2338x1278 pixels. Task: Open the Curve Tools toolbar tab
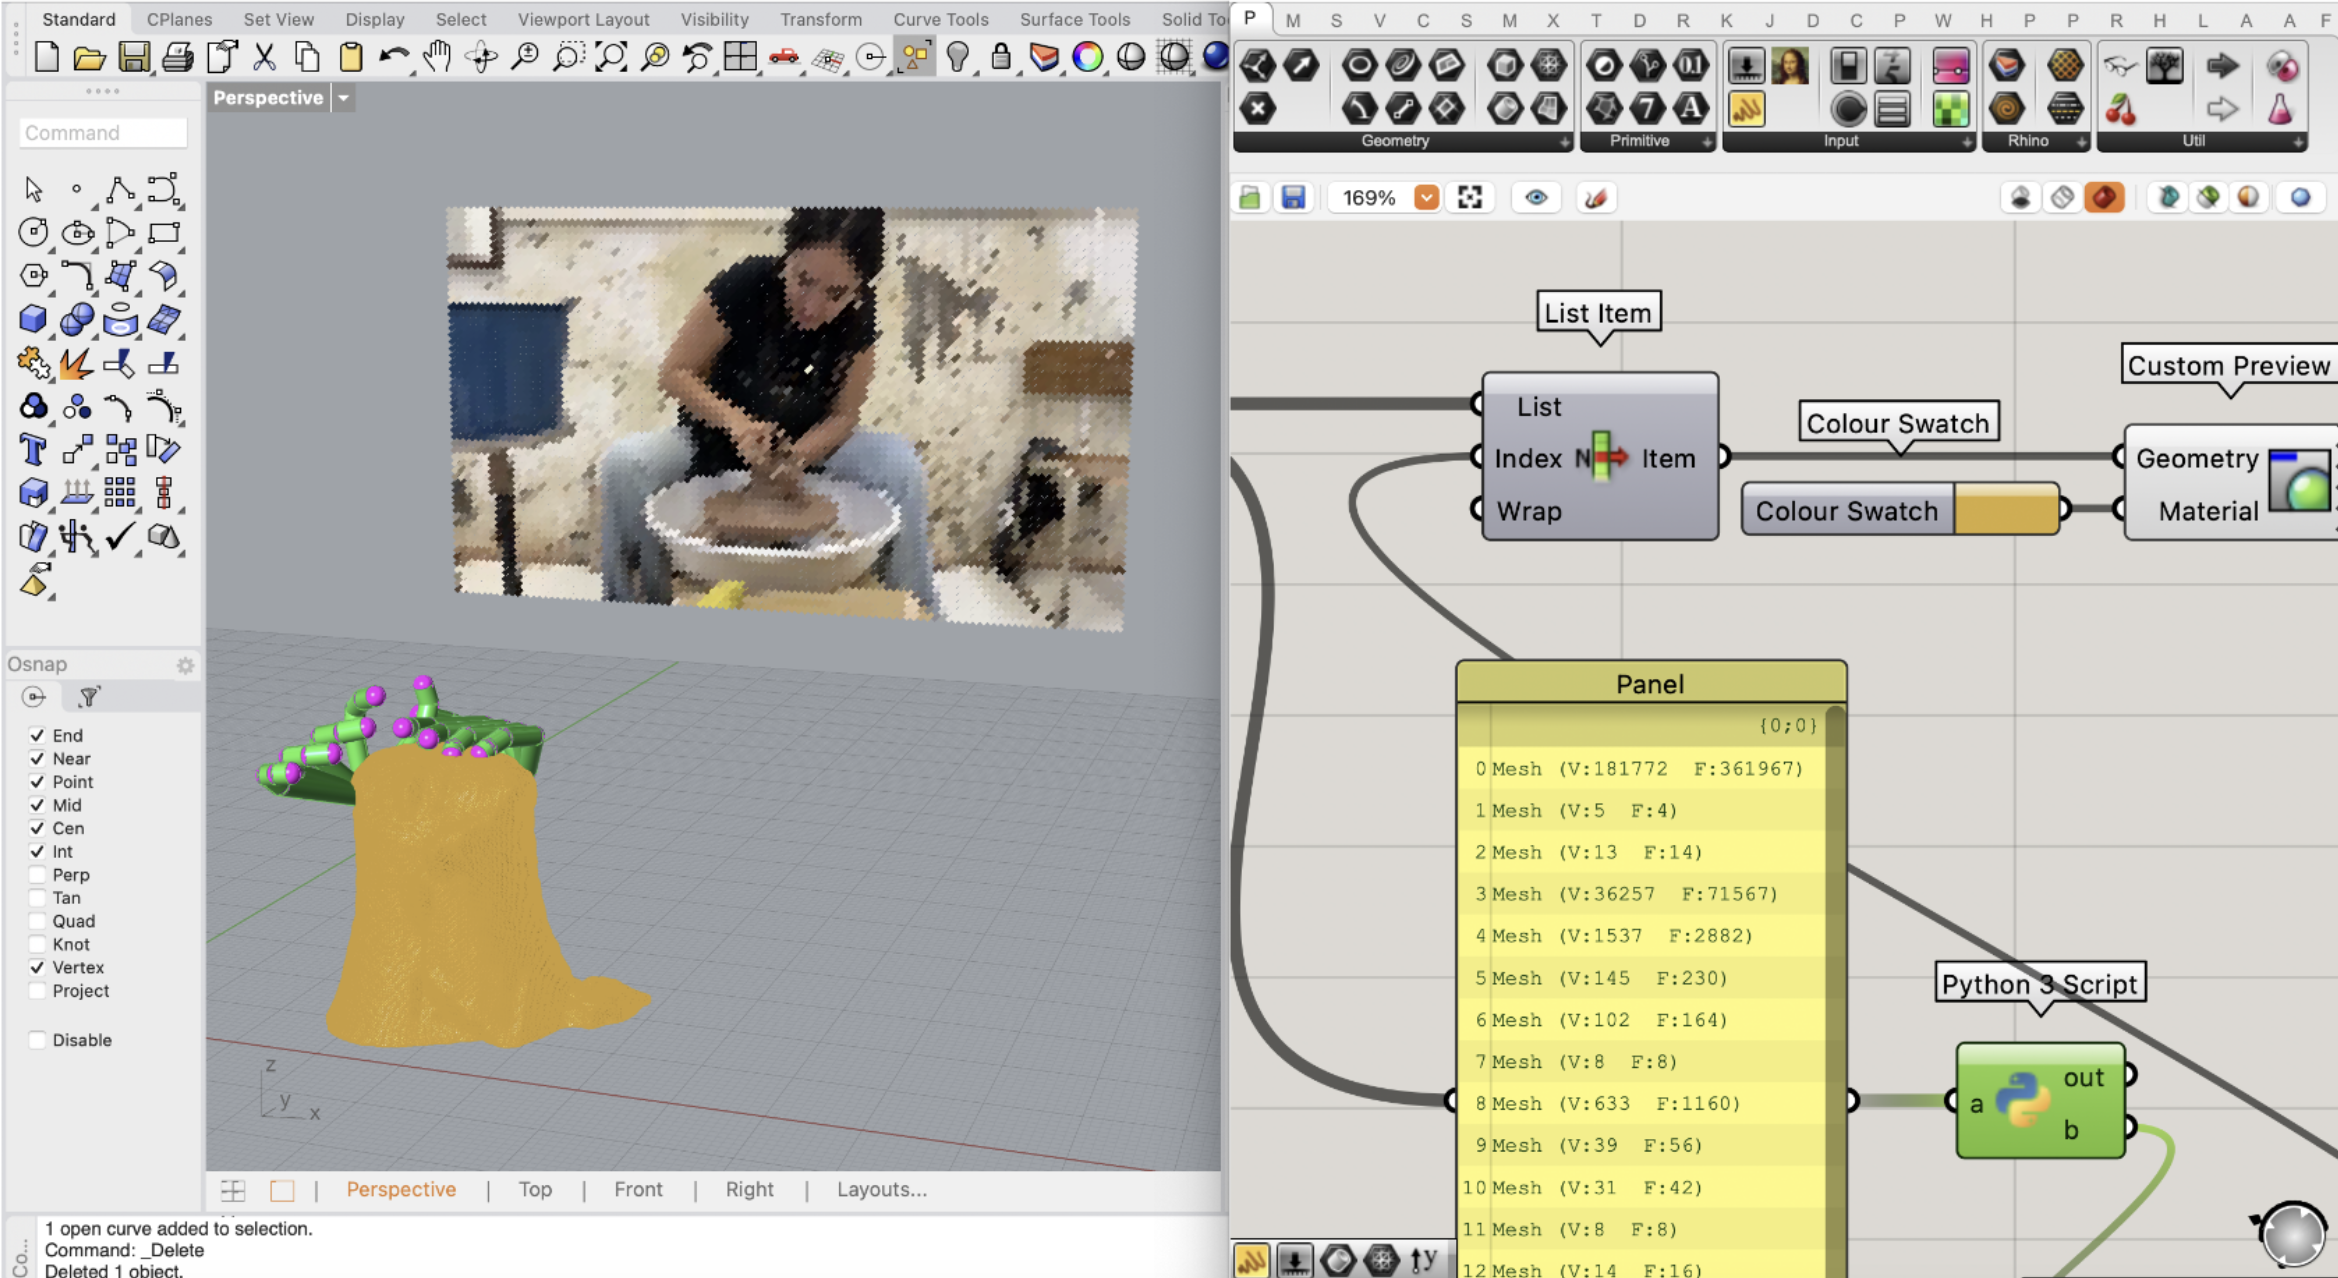(x=940, y=19)
